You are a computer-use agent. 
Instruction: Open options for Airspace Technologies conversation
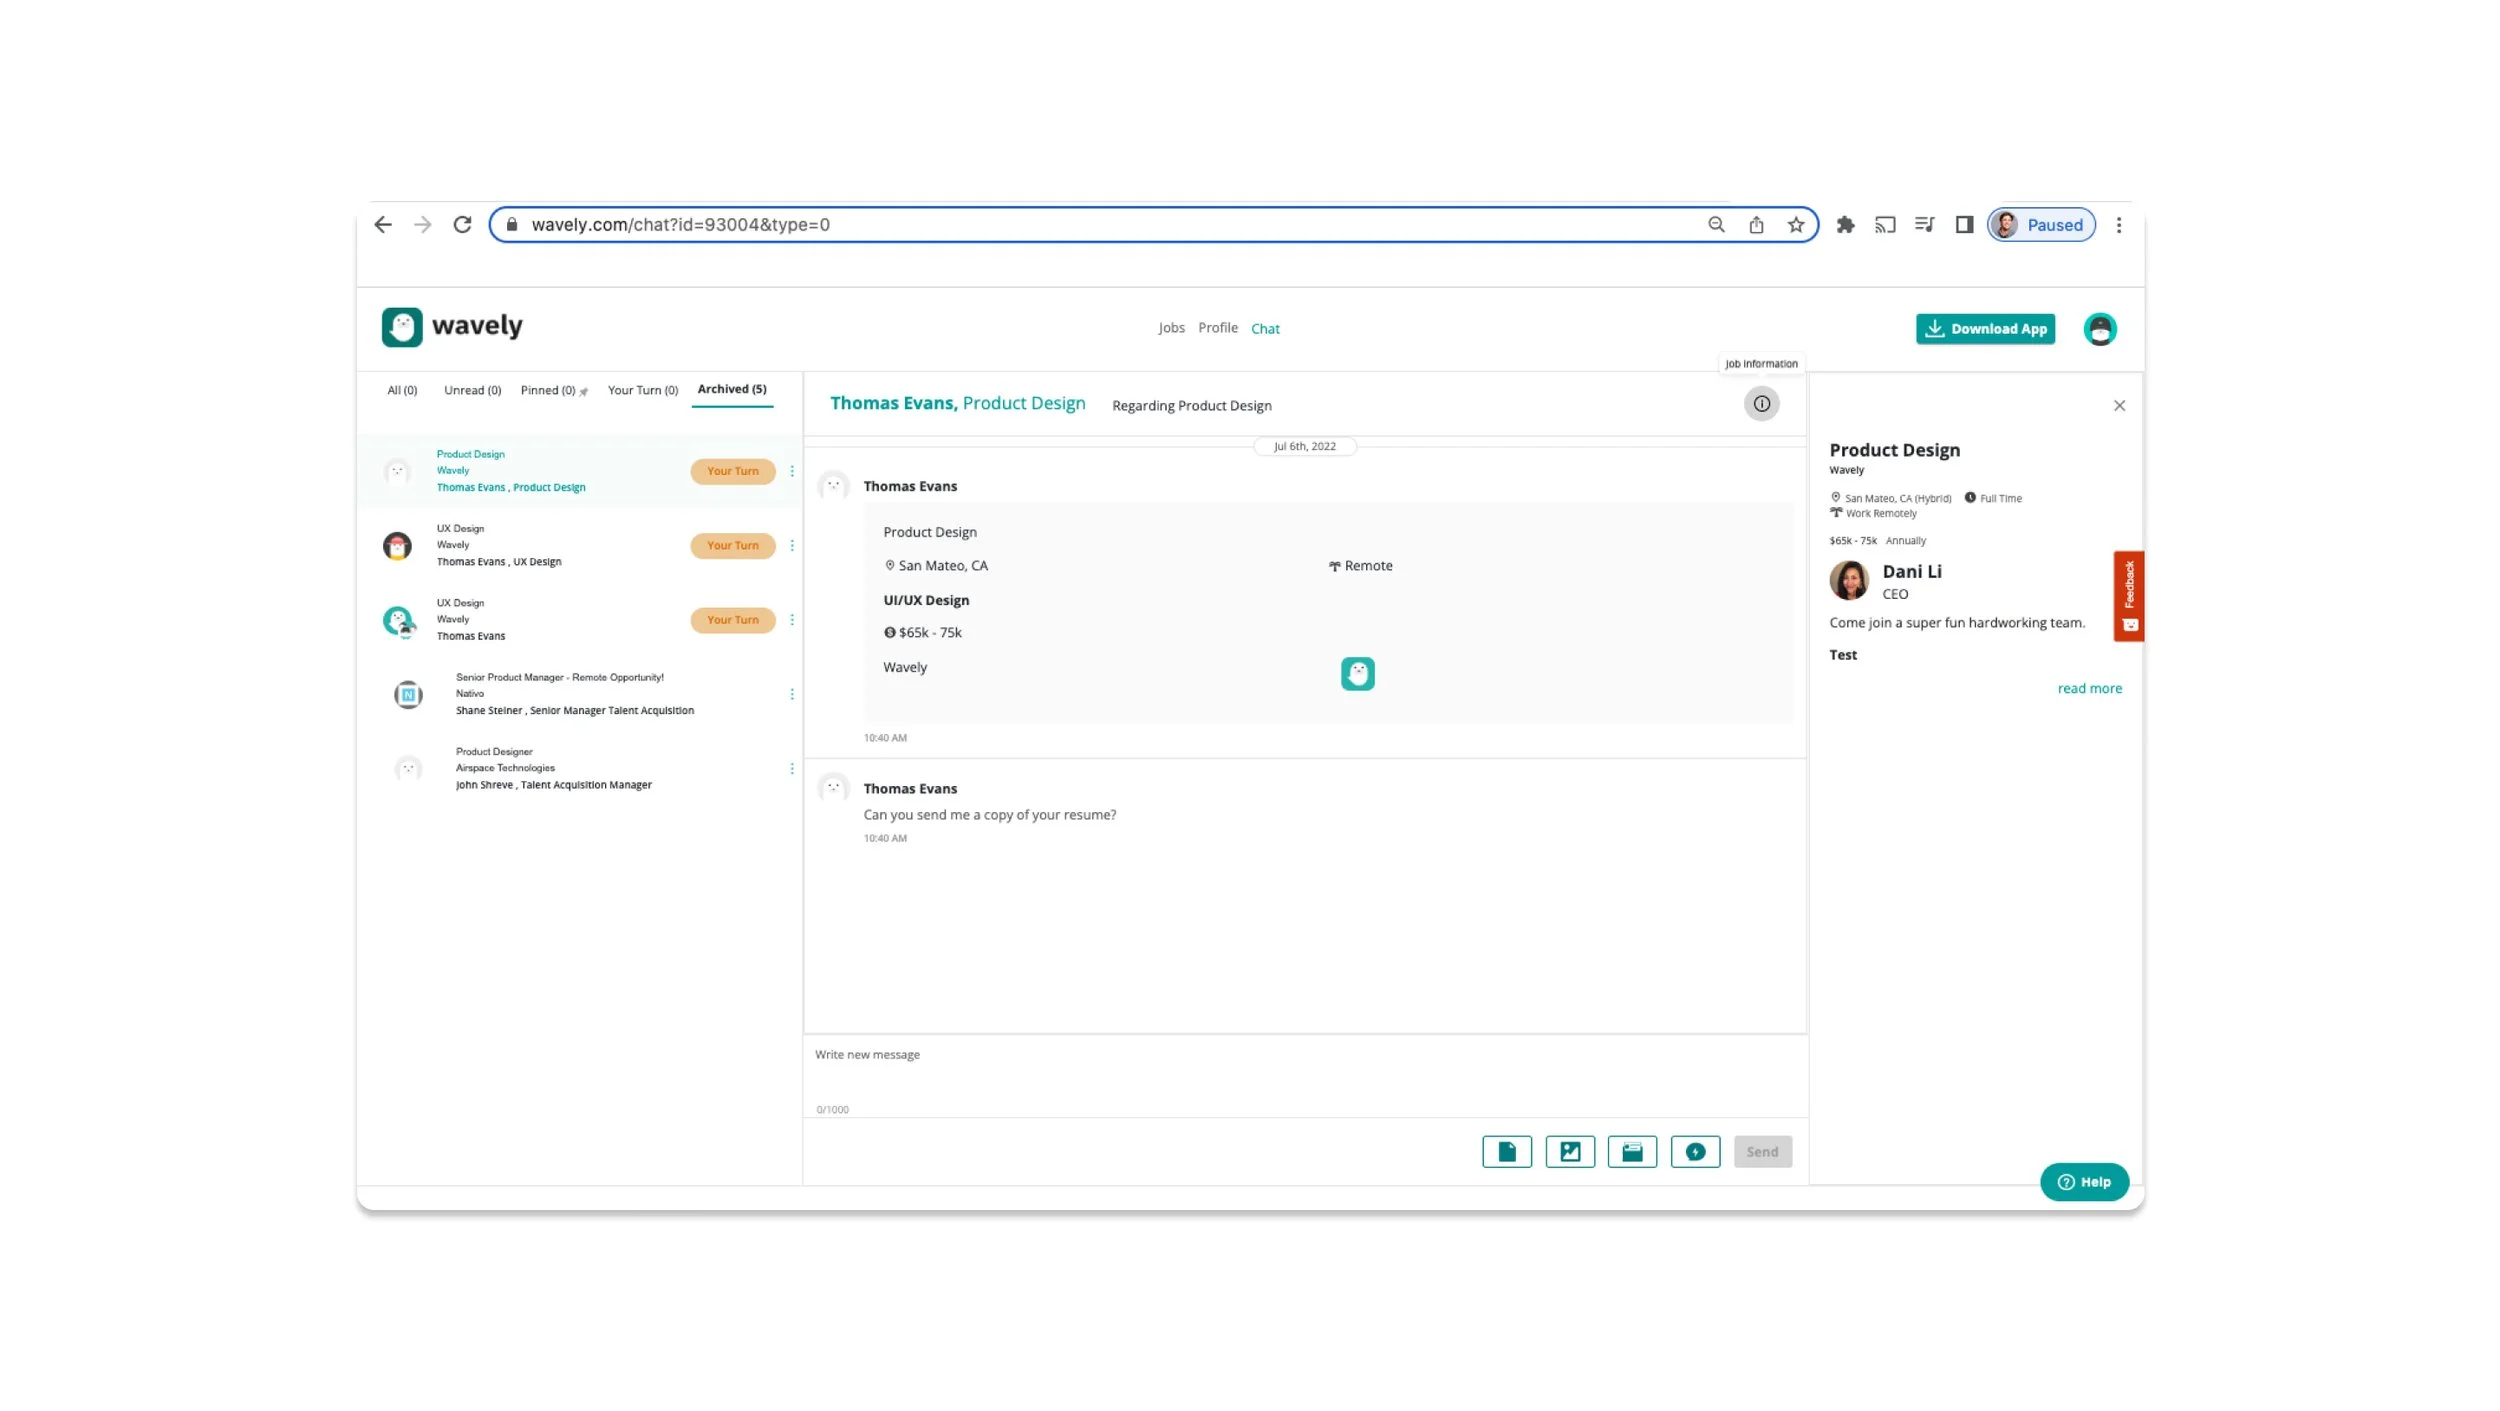(x=792, y=768)
